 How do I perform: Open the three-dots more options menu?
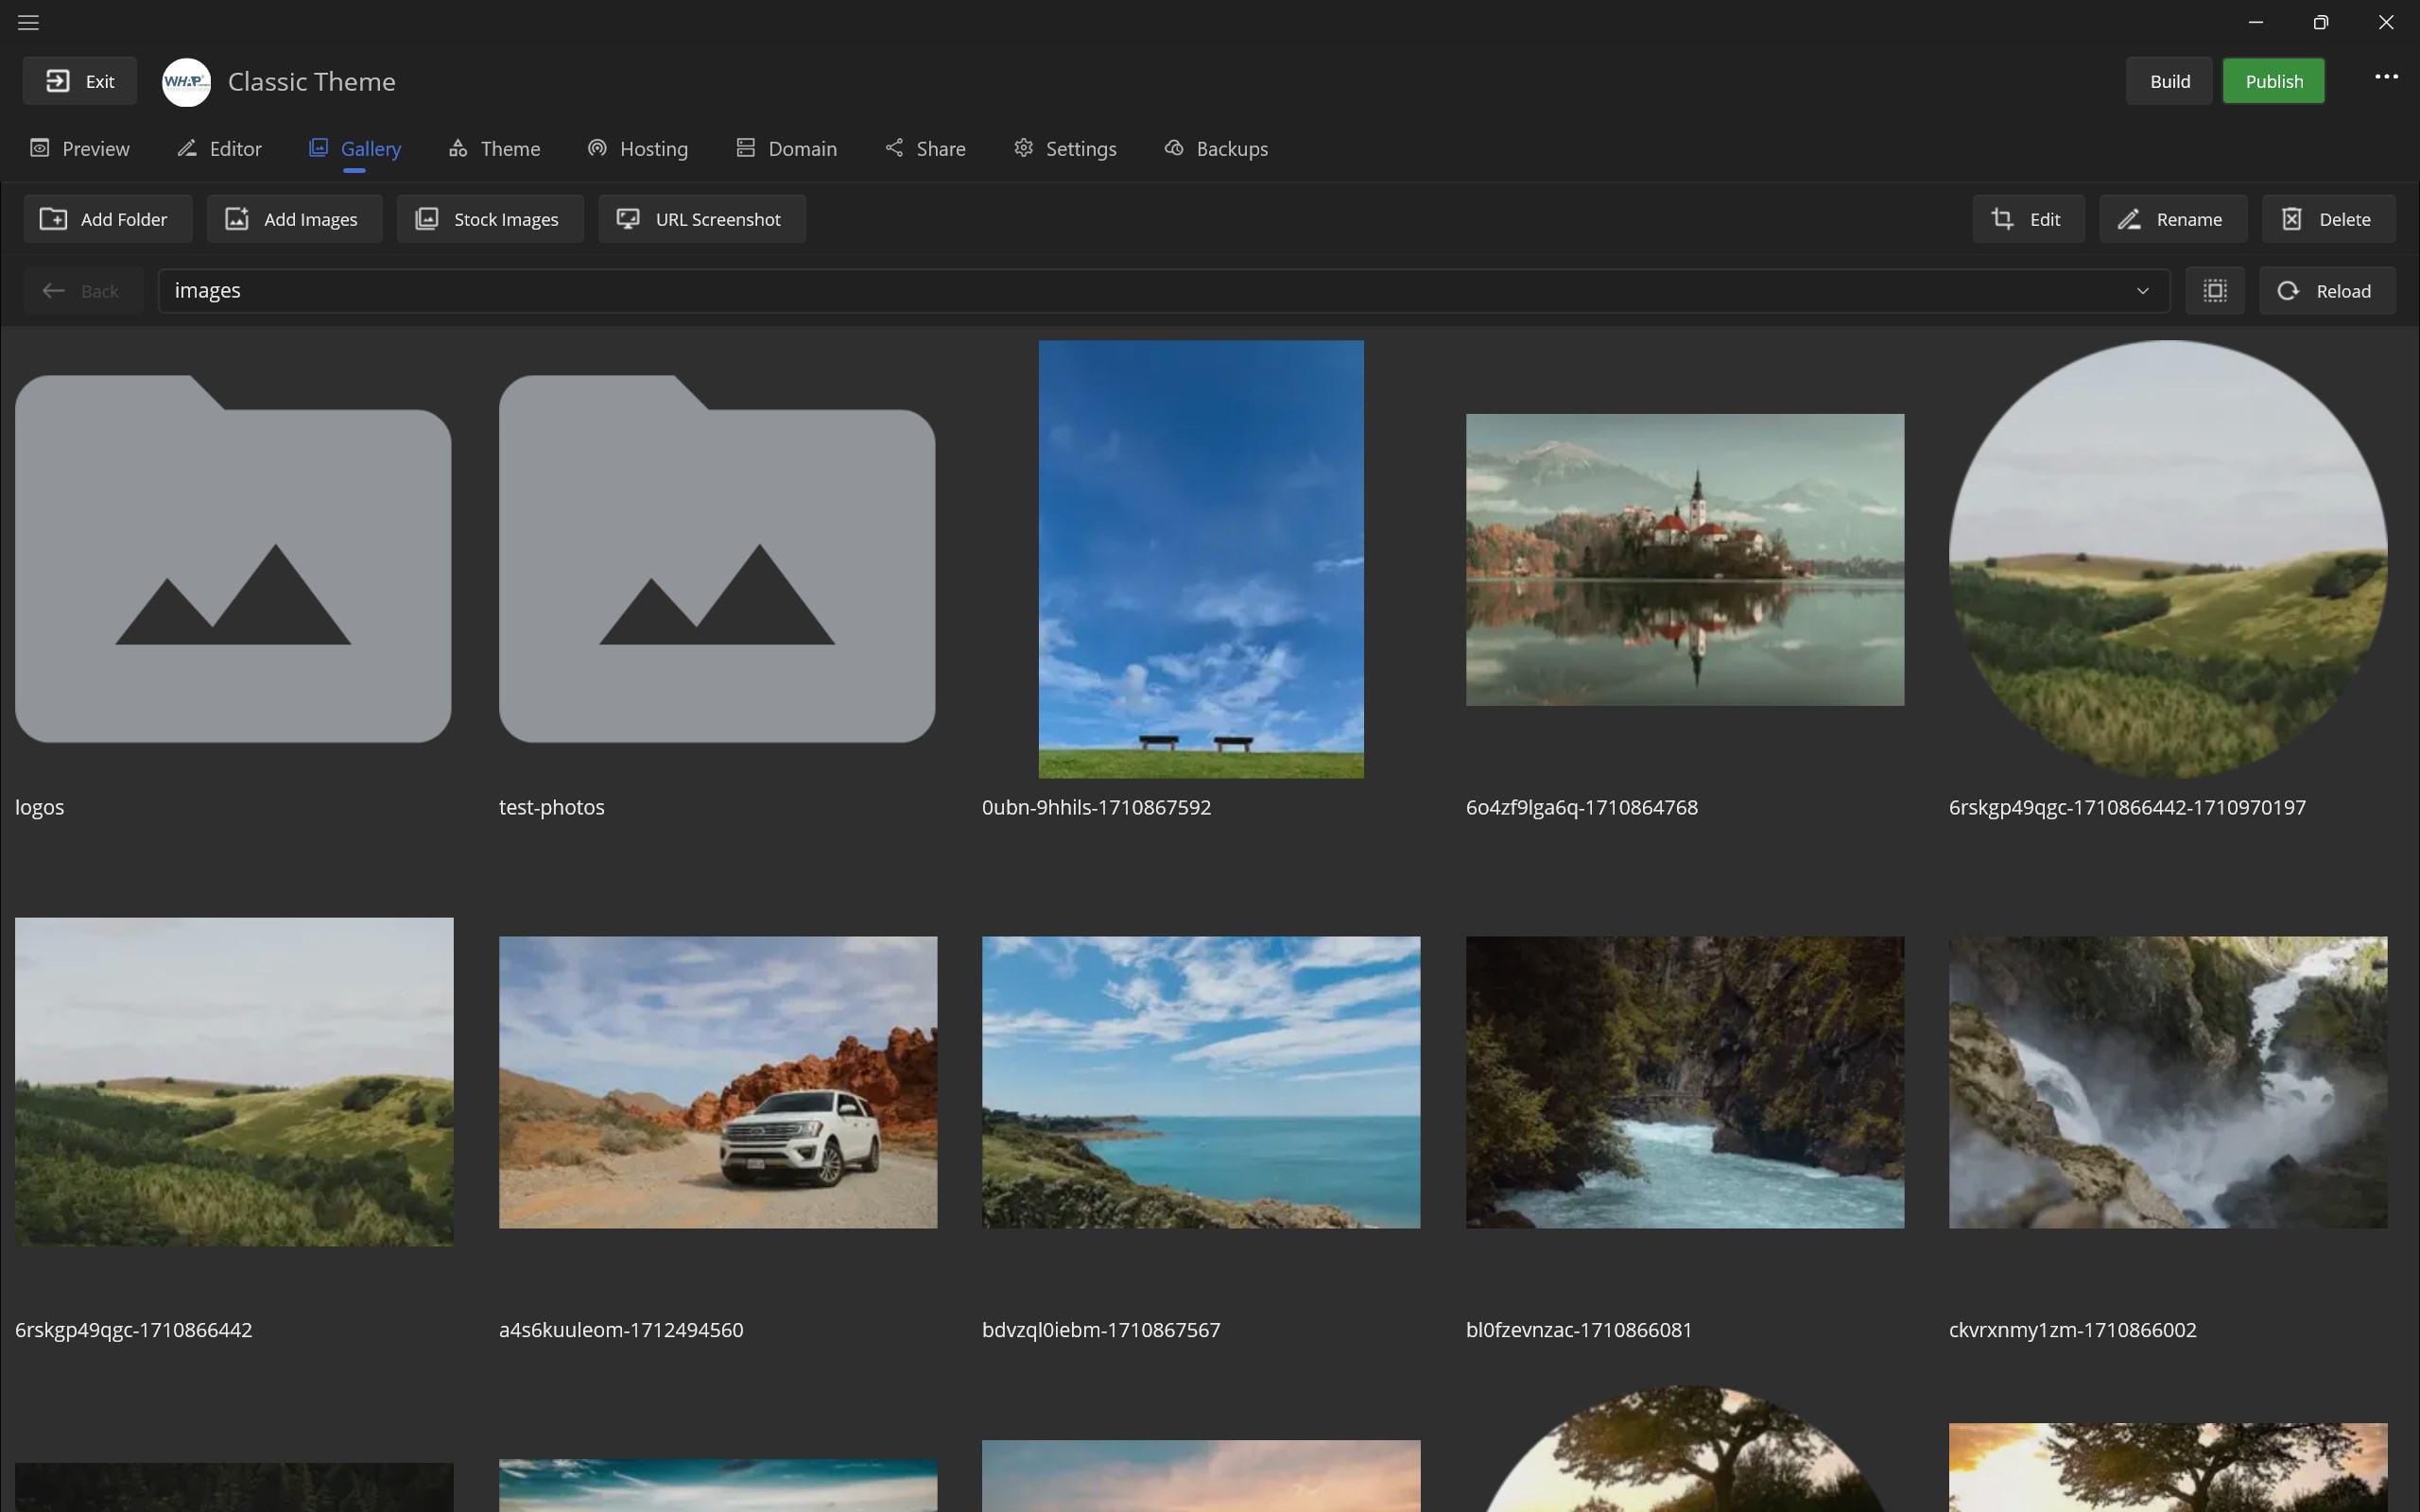coord(2386,78)
